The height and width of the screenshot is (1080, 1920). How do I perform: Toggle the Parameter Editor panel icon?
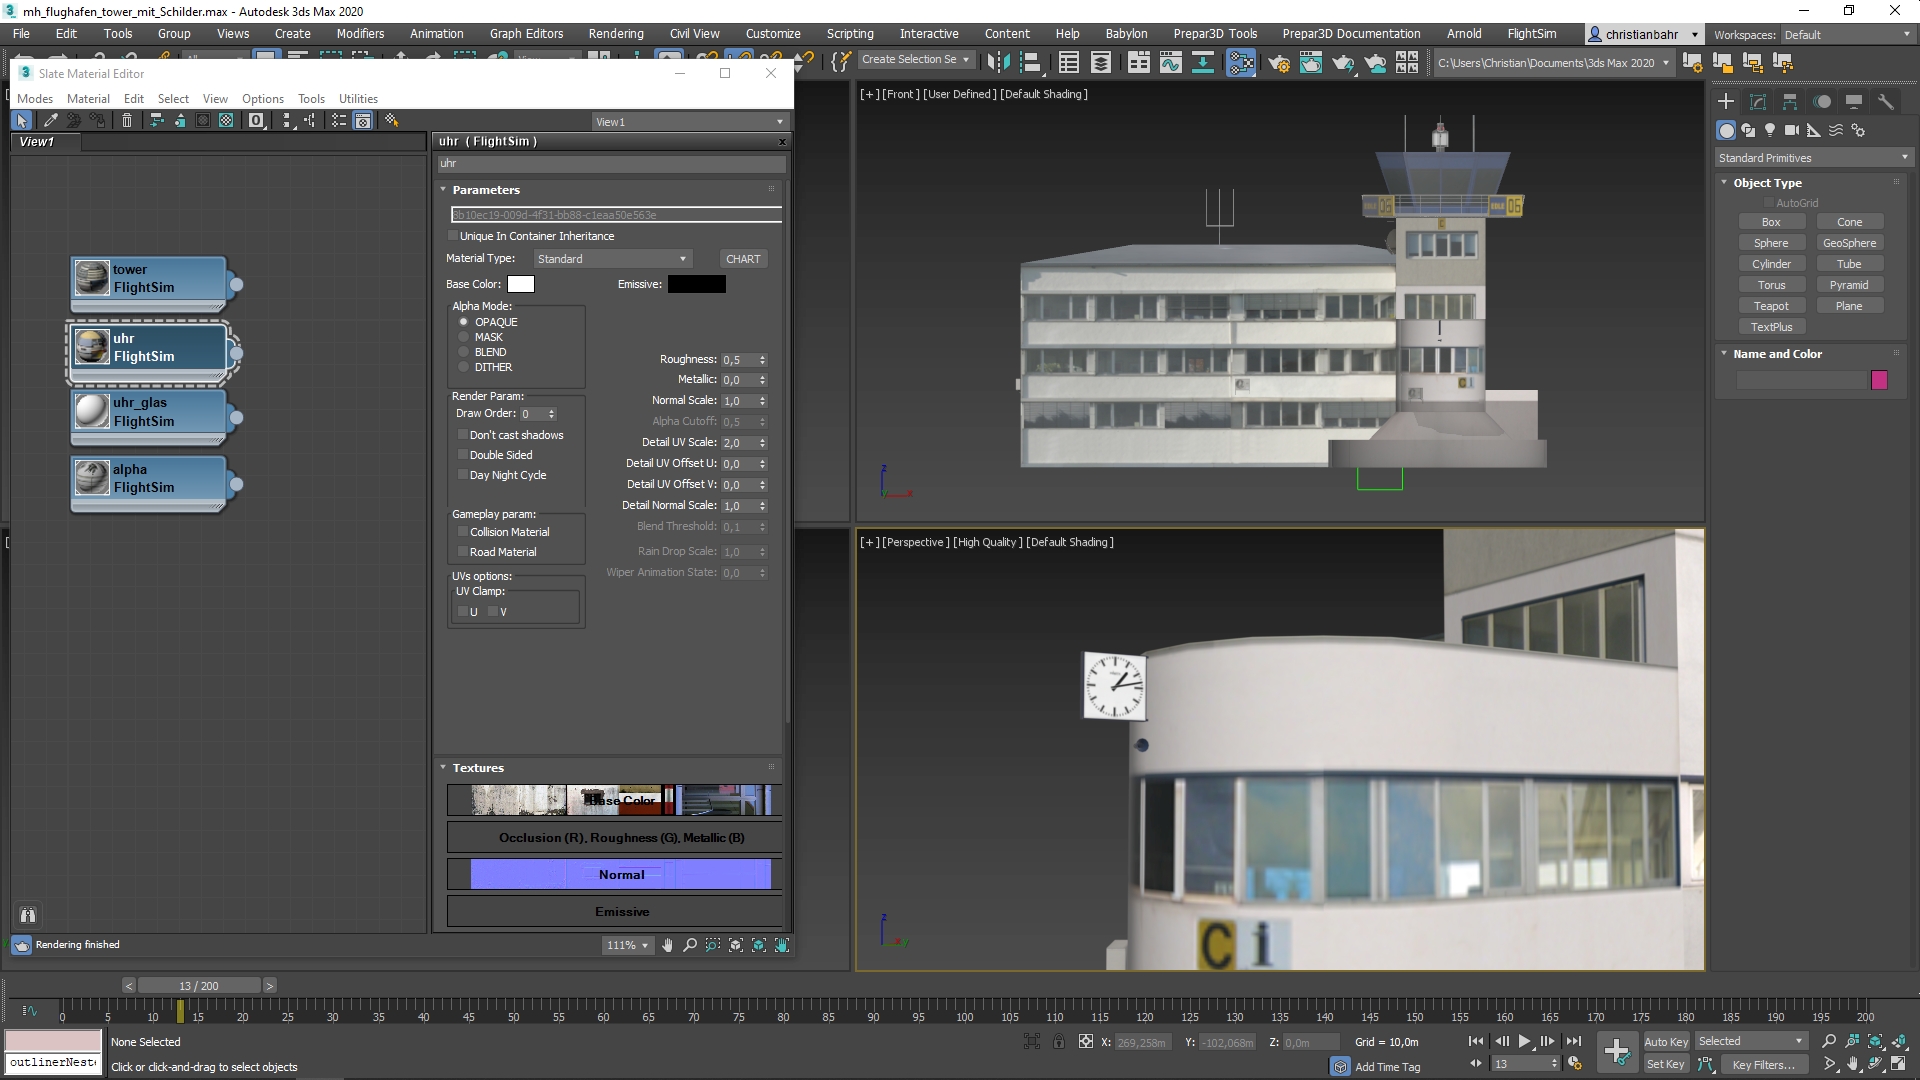pyautogui.click(x=362, y=120)
